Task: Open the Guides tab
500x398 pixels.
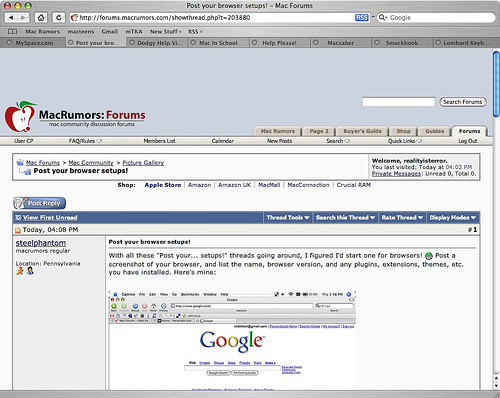Action: [434, 131]
